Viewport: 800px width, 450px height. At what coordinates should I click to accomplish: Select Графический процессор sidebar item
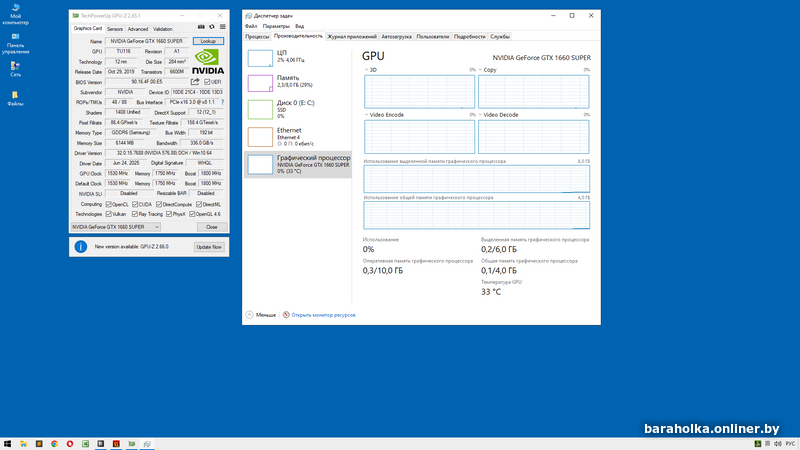[x=298, y=164]
